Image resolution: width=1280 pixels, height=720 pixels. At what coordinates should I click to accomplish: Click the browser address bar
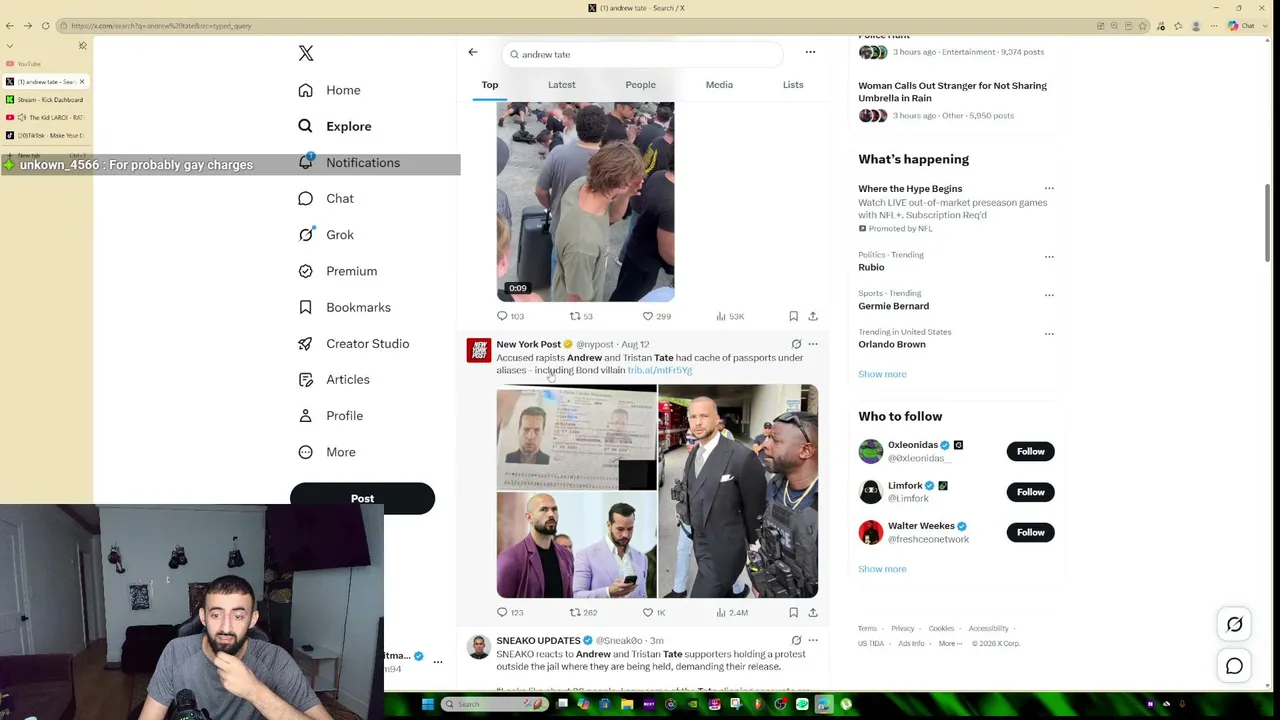[x=575, y=26]
